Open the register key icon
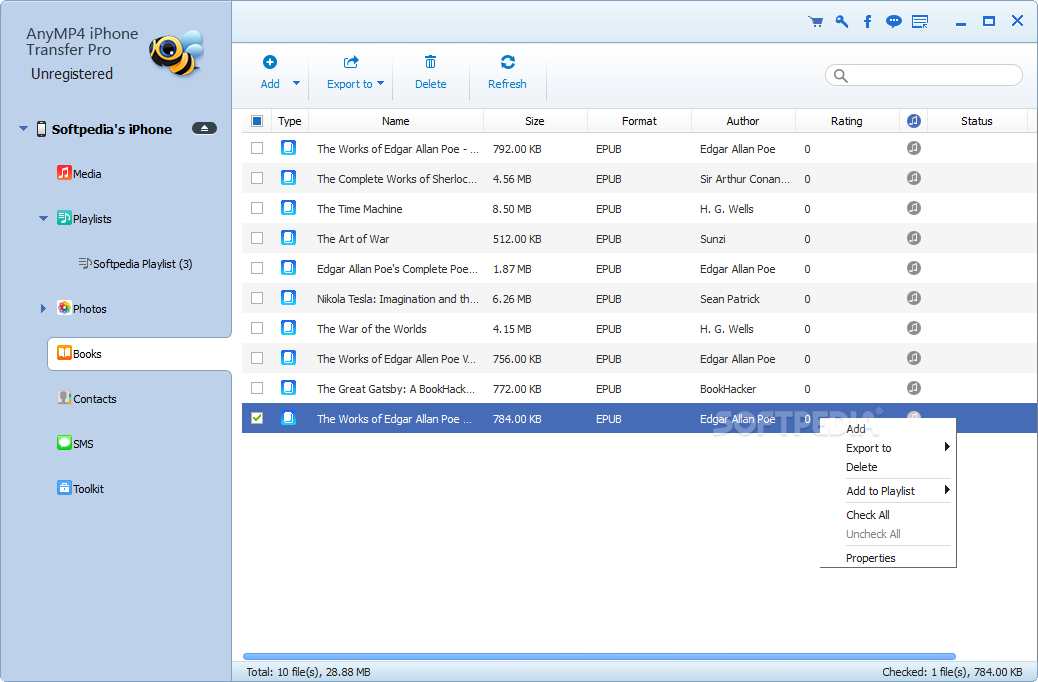The height and width of the screenshot is (682, 1038). pyautogui.click(x=841, y=22)
